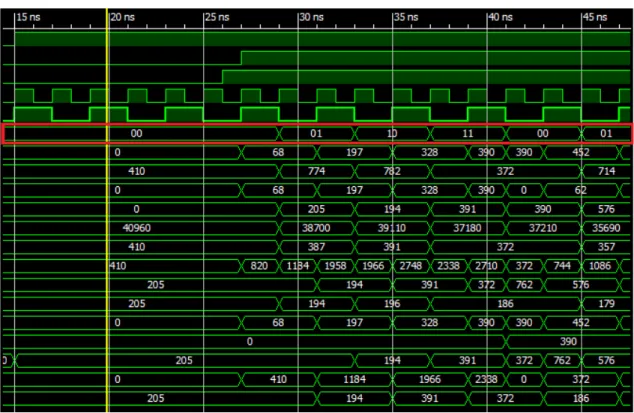Click the waveform value 38700

(316, 228)
